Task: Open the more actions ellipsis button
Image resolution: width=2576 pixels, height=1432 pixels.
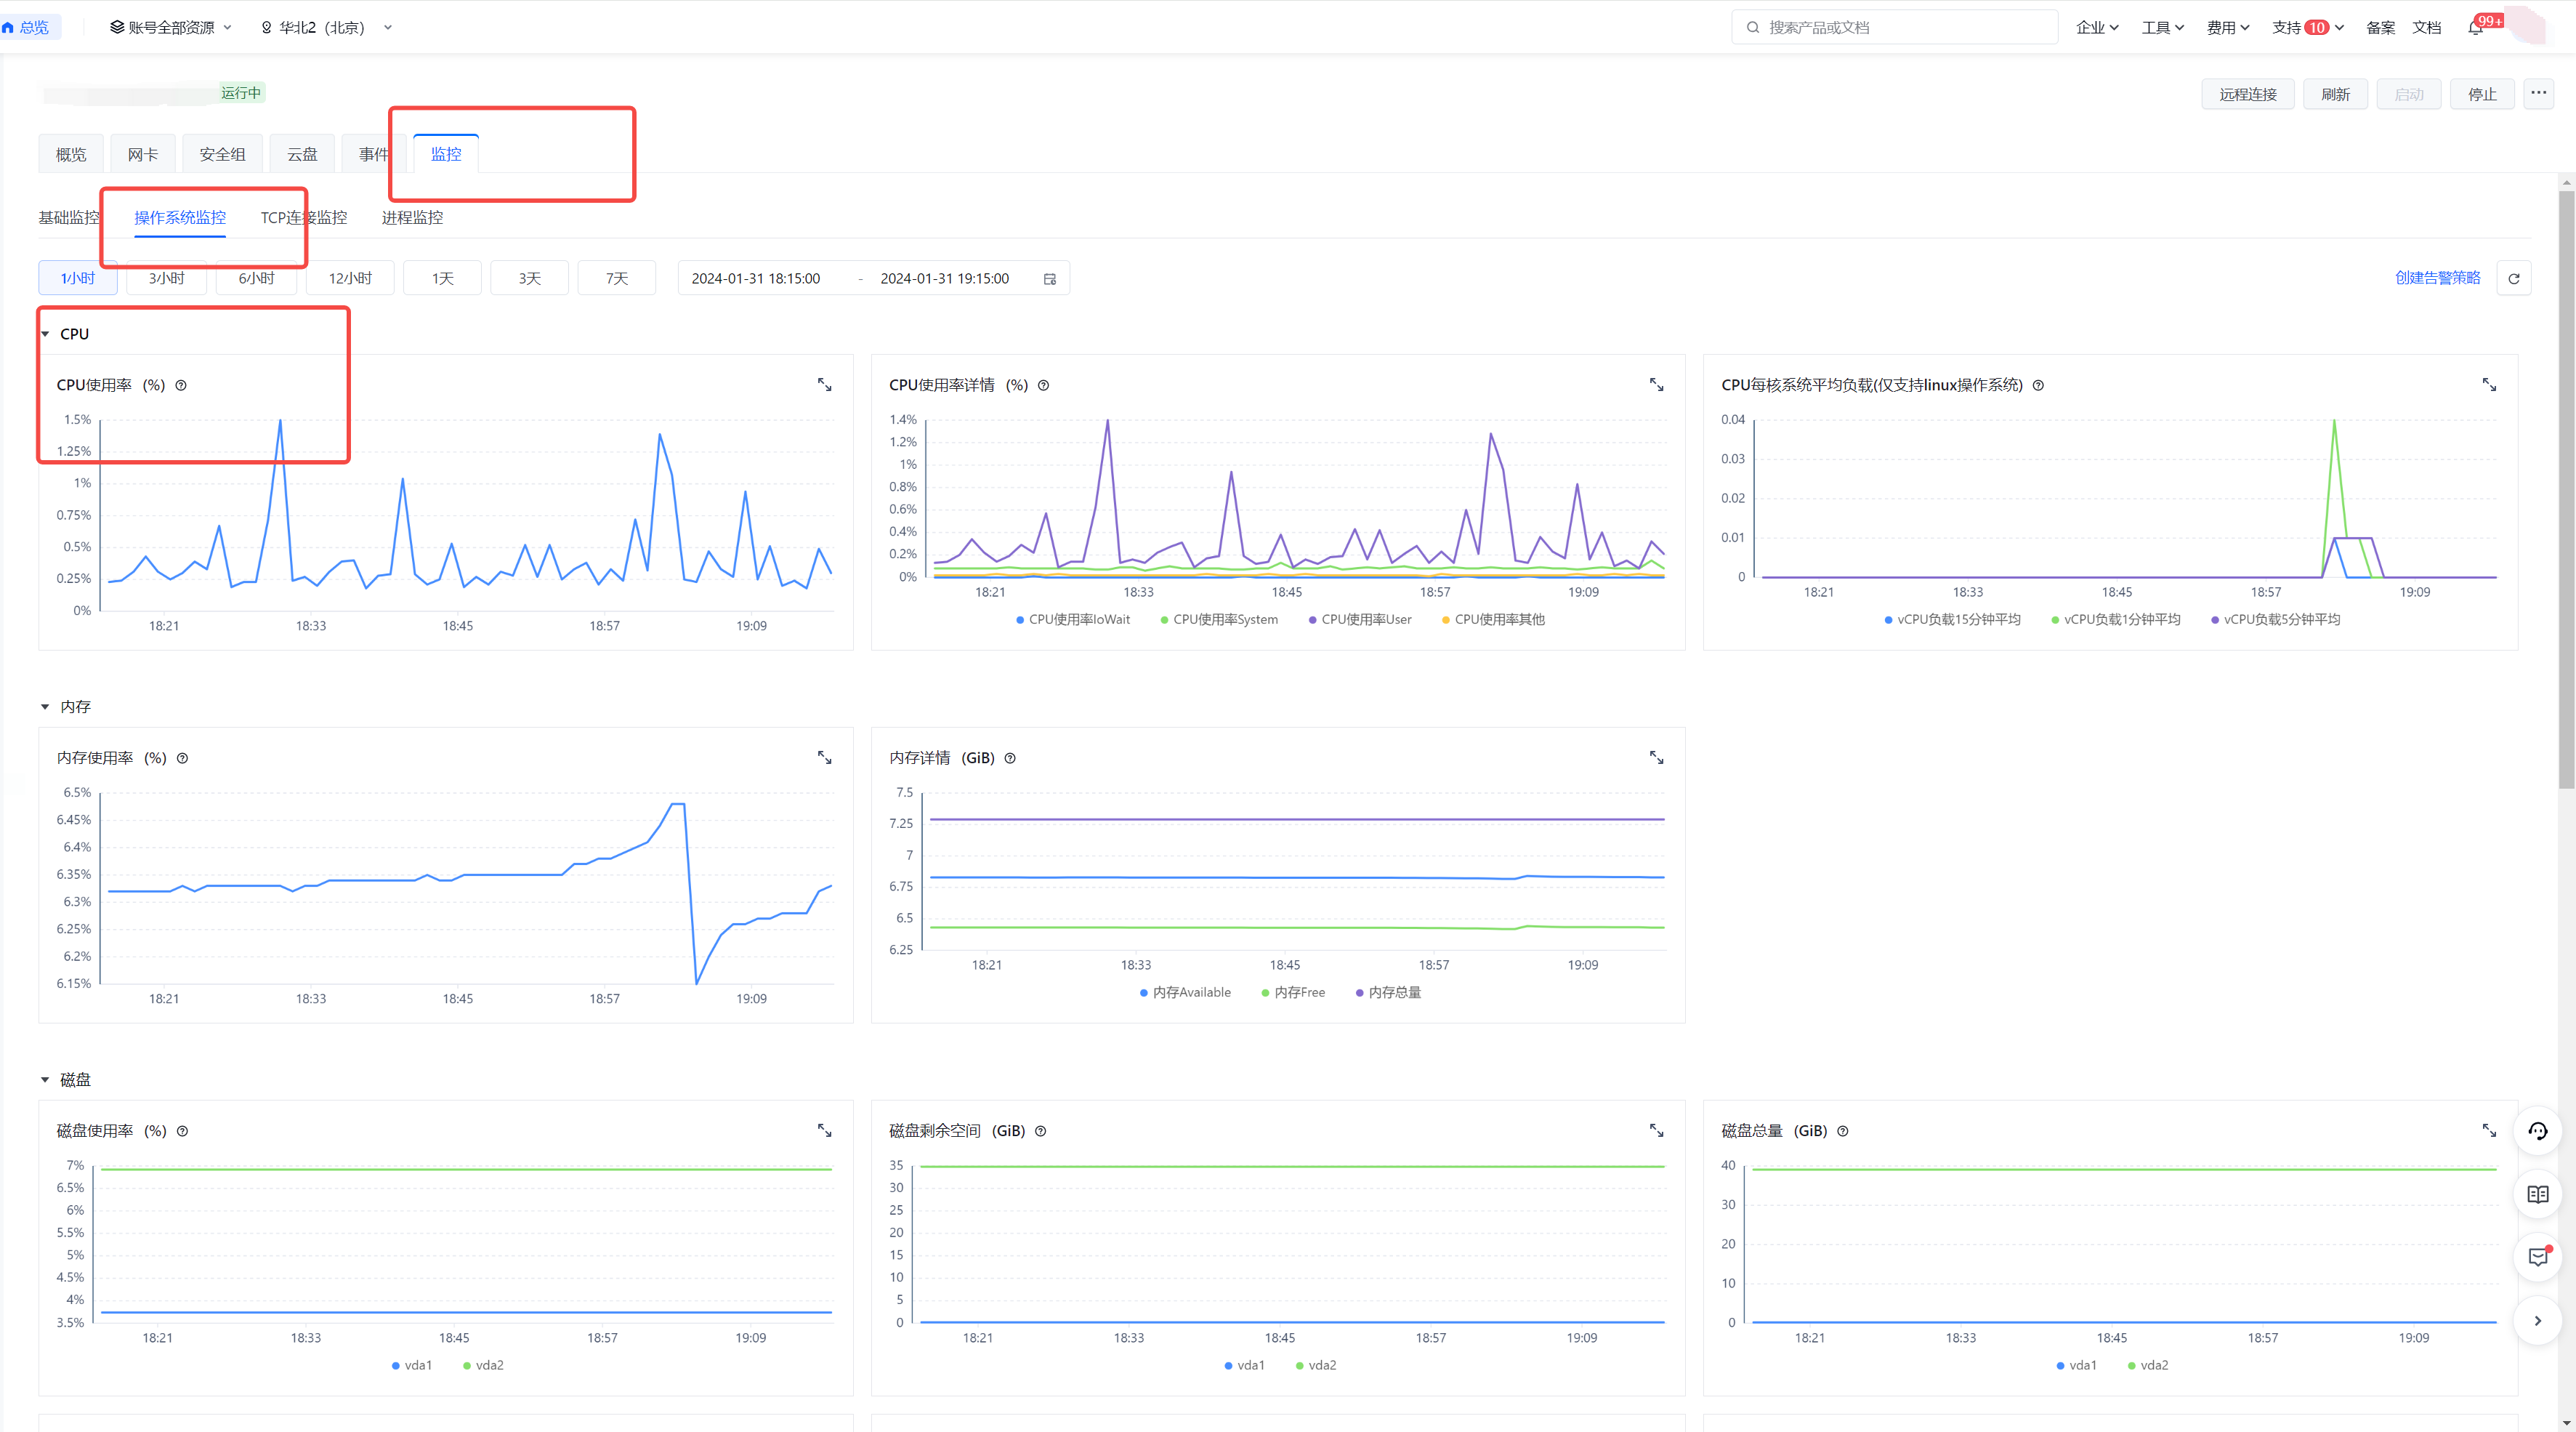Action: coord(2538,93)
